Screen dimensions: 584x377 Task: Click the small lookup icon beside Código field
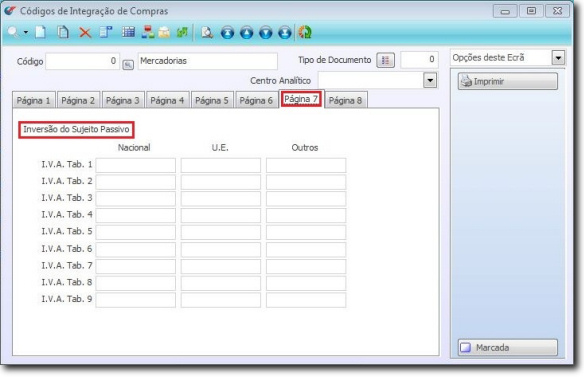[x=128, y=65]
